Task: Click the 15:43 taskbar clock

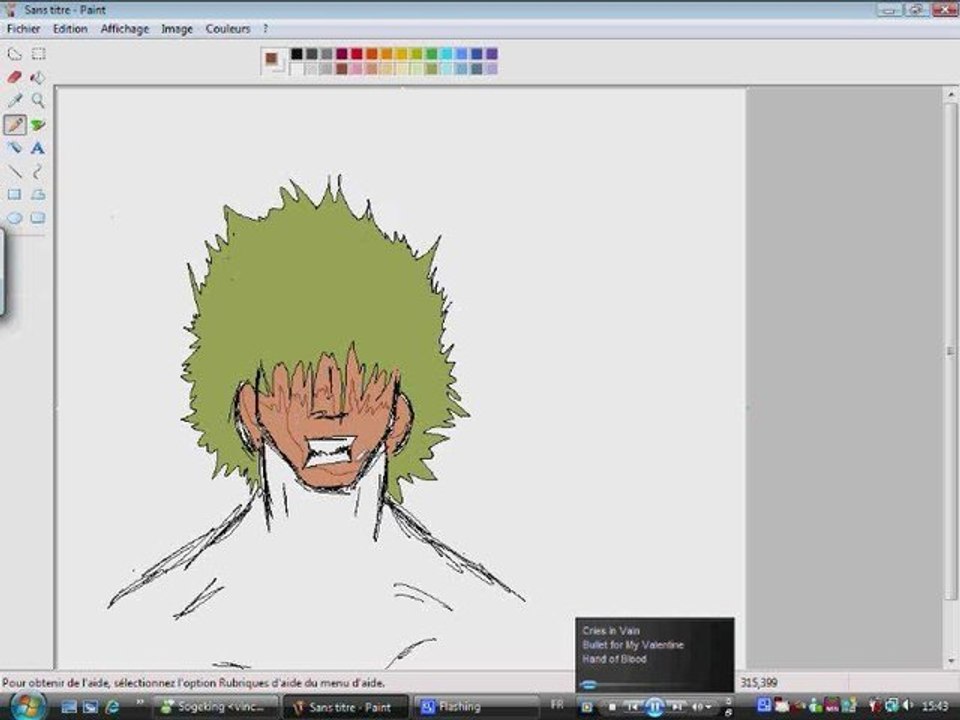Action: (935, 706)
